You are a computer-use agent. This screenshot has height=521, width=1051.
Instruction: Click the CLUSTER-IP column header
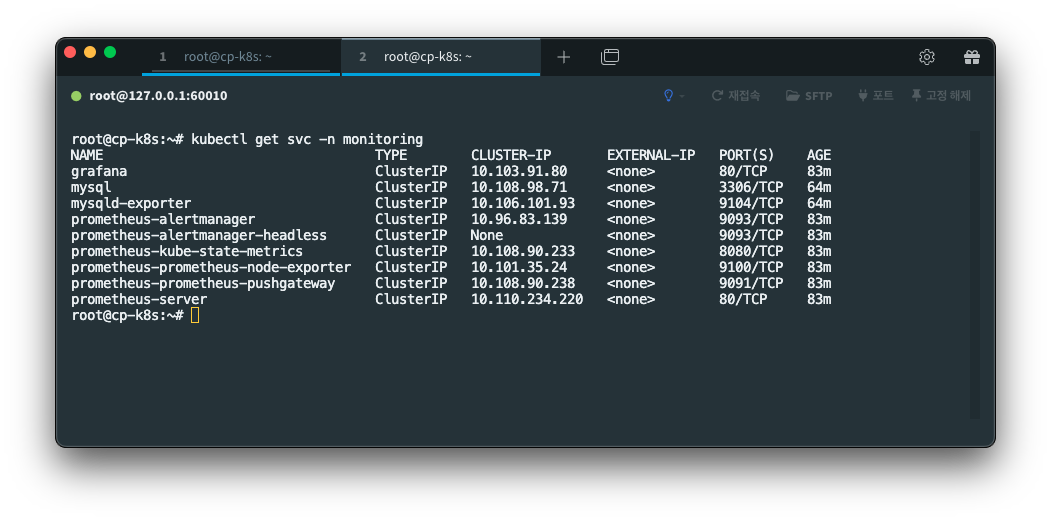(x=511, y=156)
